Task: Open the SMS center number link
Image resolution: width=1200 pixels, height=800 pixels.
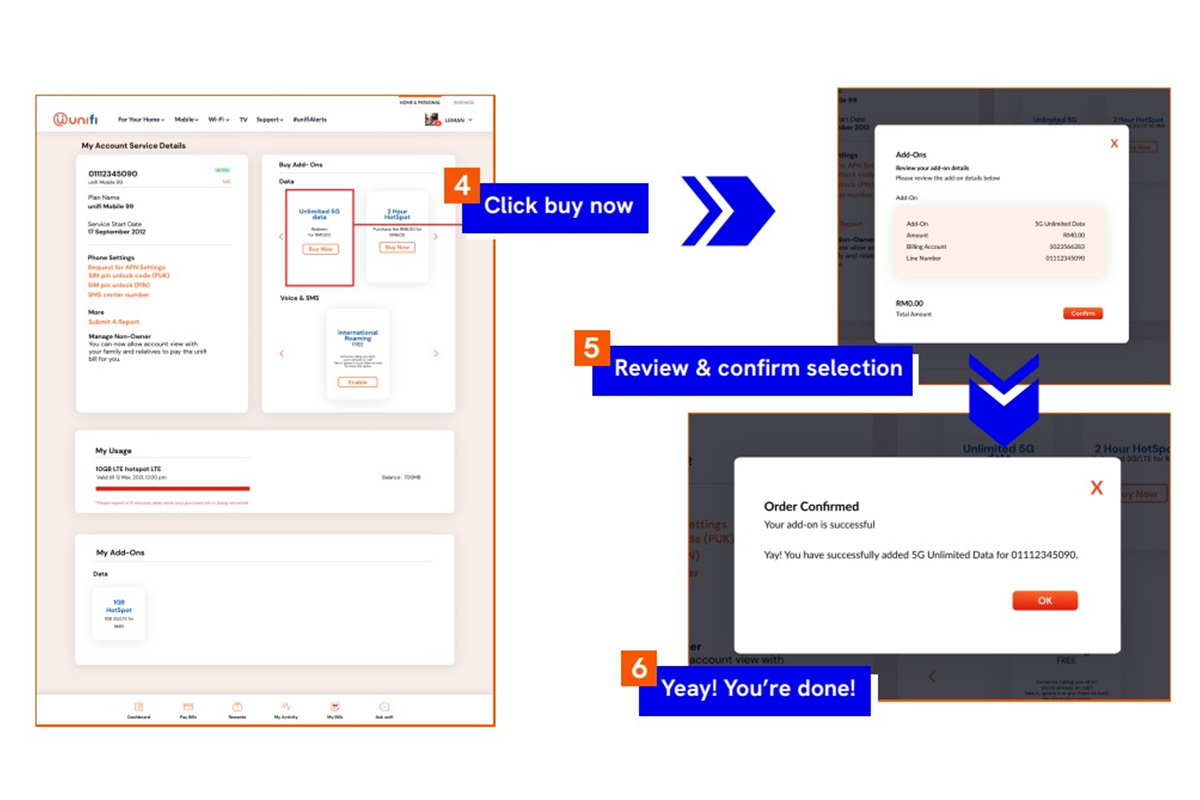Action: 119,294
